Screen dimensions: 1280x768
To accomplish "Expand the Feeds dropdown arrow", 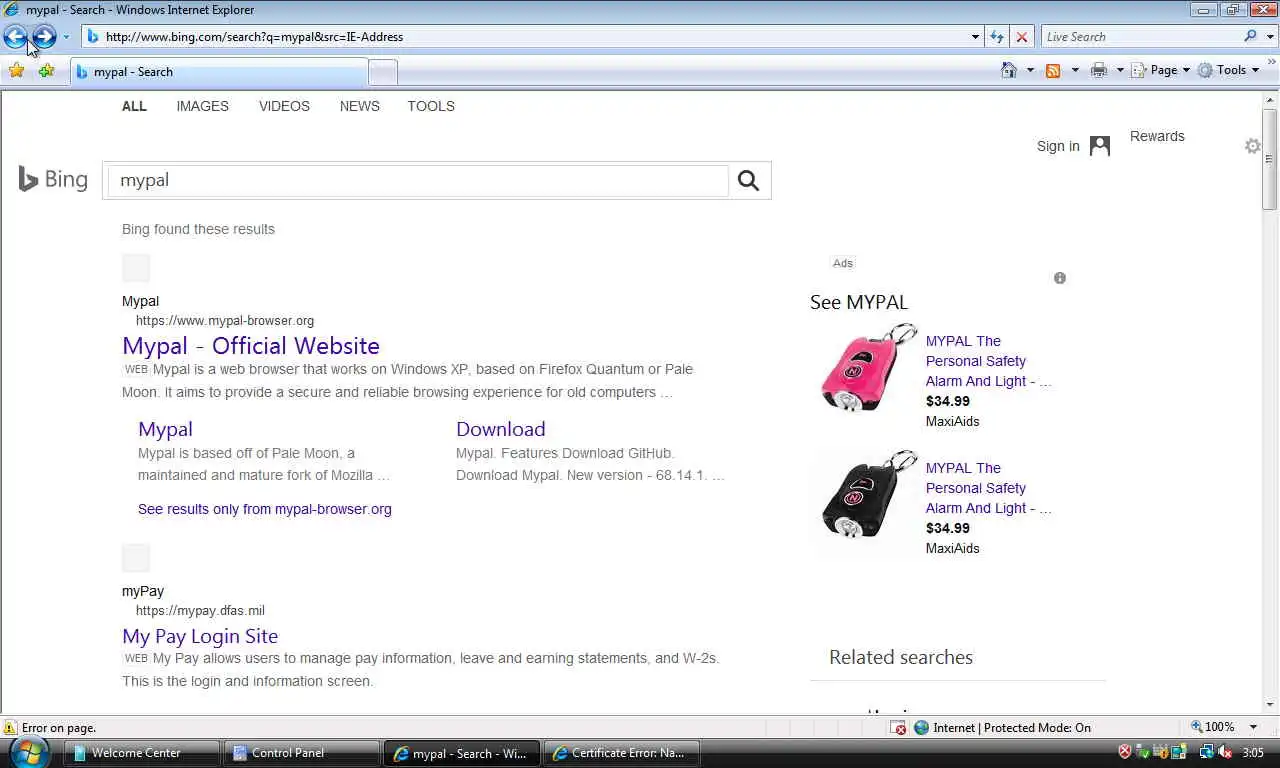I will point(1075,70).
